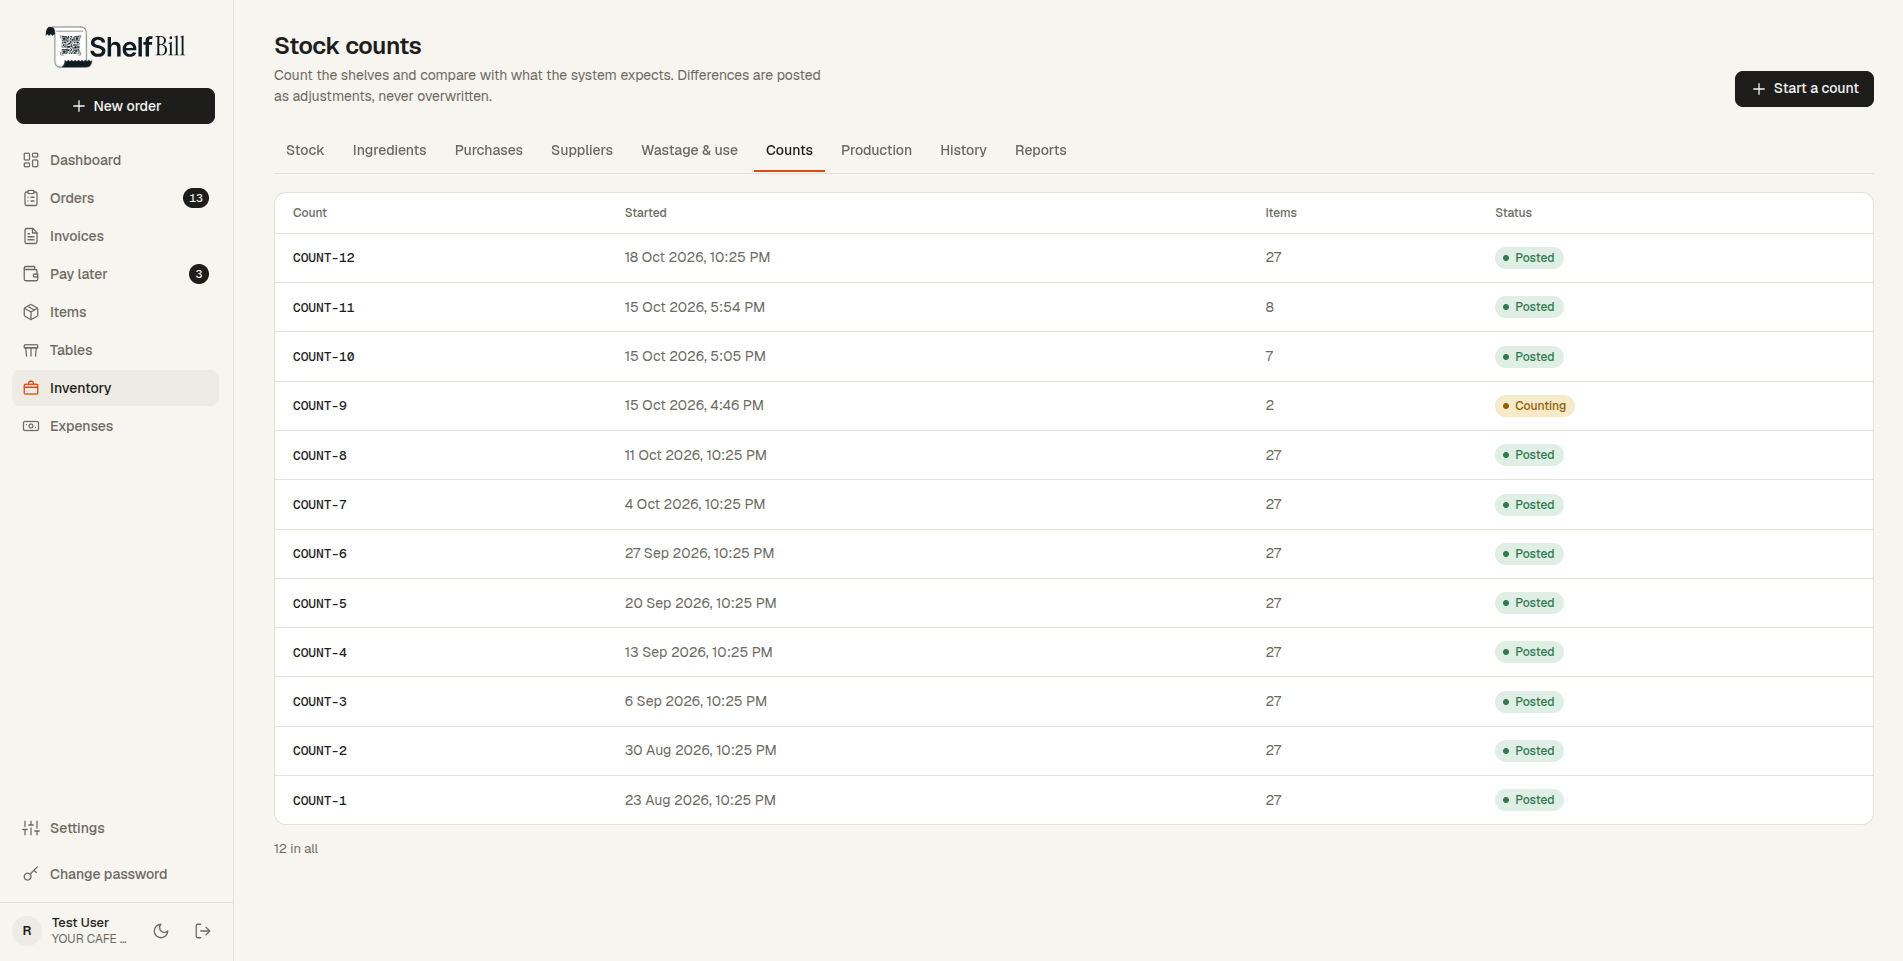This screenshot has height=961, width=1903.
Task: Click the ShelfBill logo icon
Action: [68, 46]
